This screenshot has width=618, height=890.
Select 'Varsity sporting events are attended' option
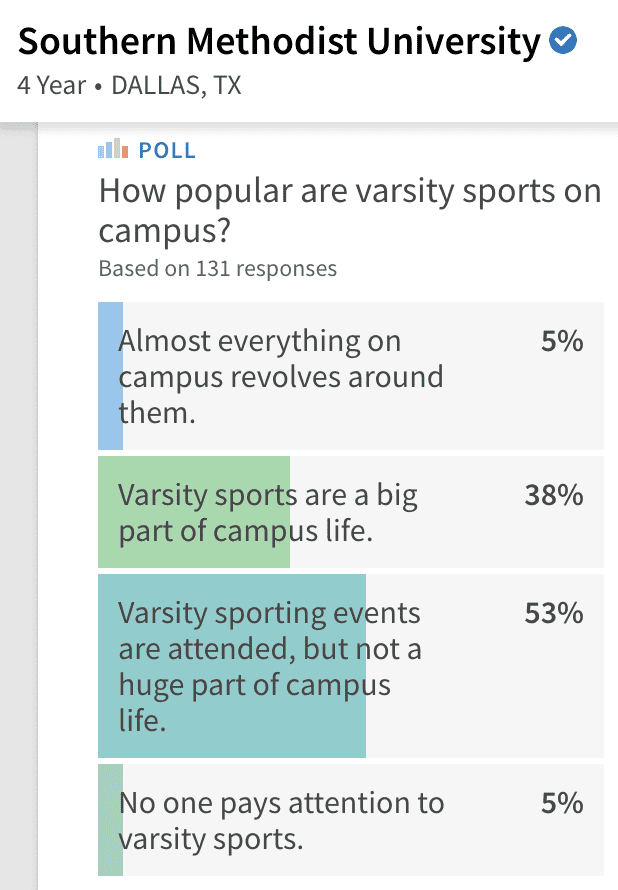[x=351, y=666]
